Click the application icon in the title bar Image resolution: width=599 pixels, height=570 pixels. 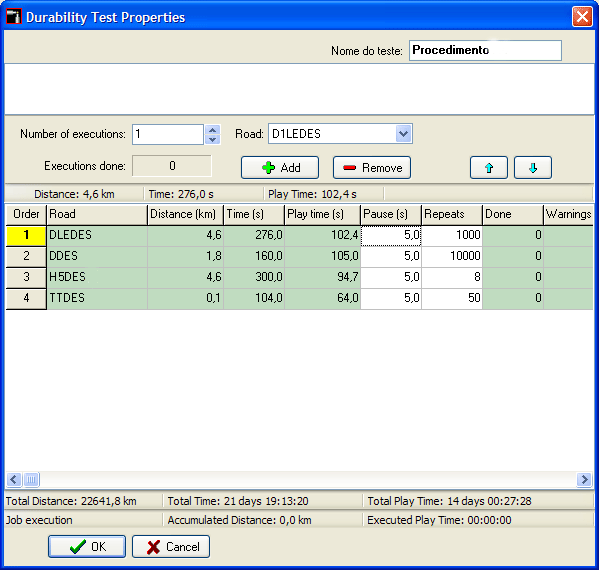pyautogui.click(x=14, y=17)
